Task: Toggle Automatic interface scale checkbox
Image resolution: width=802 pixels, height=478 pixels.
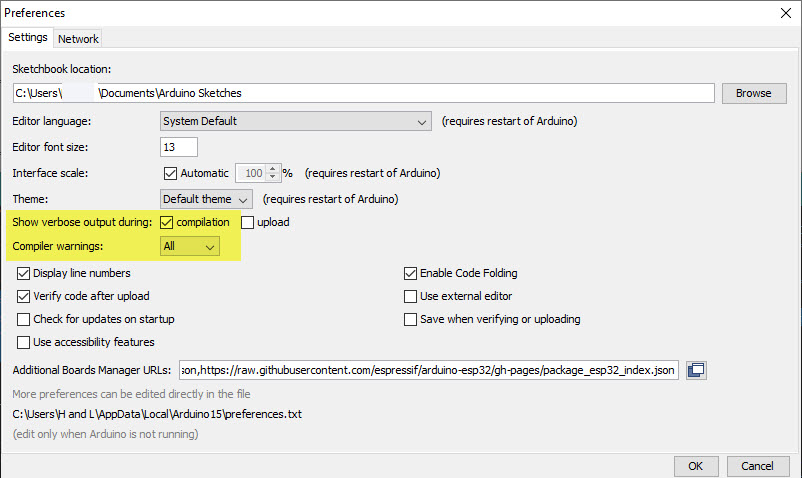Action: (169, 173)
